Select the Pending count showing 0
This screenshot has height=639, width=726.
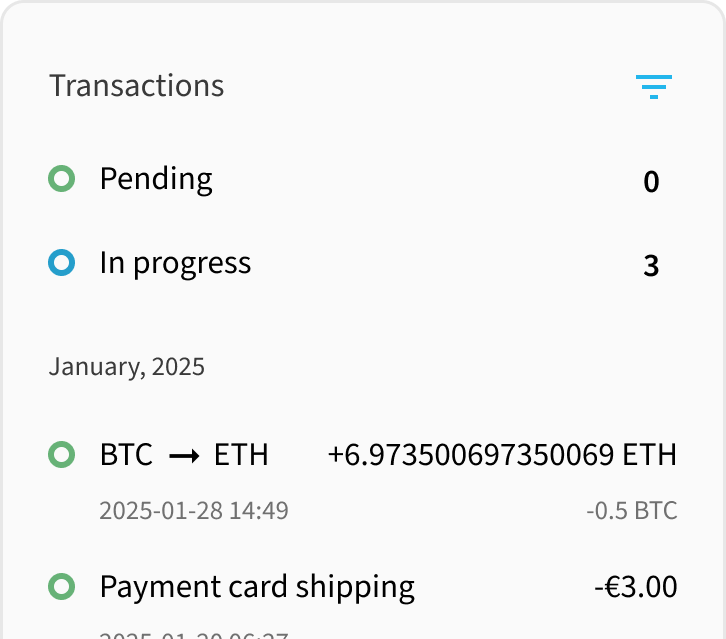point(651,182)
